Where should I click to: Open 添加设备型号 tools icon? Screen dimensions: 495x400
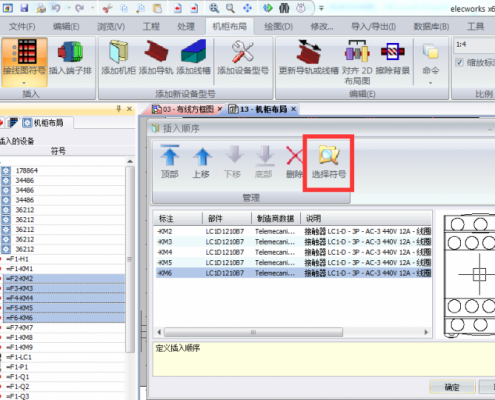pos(243,52)
